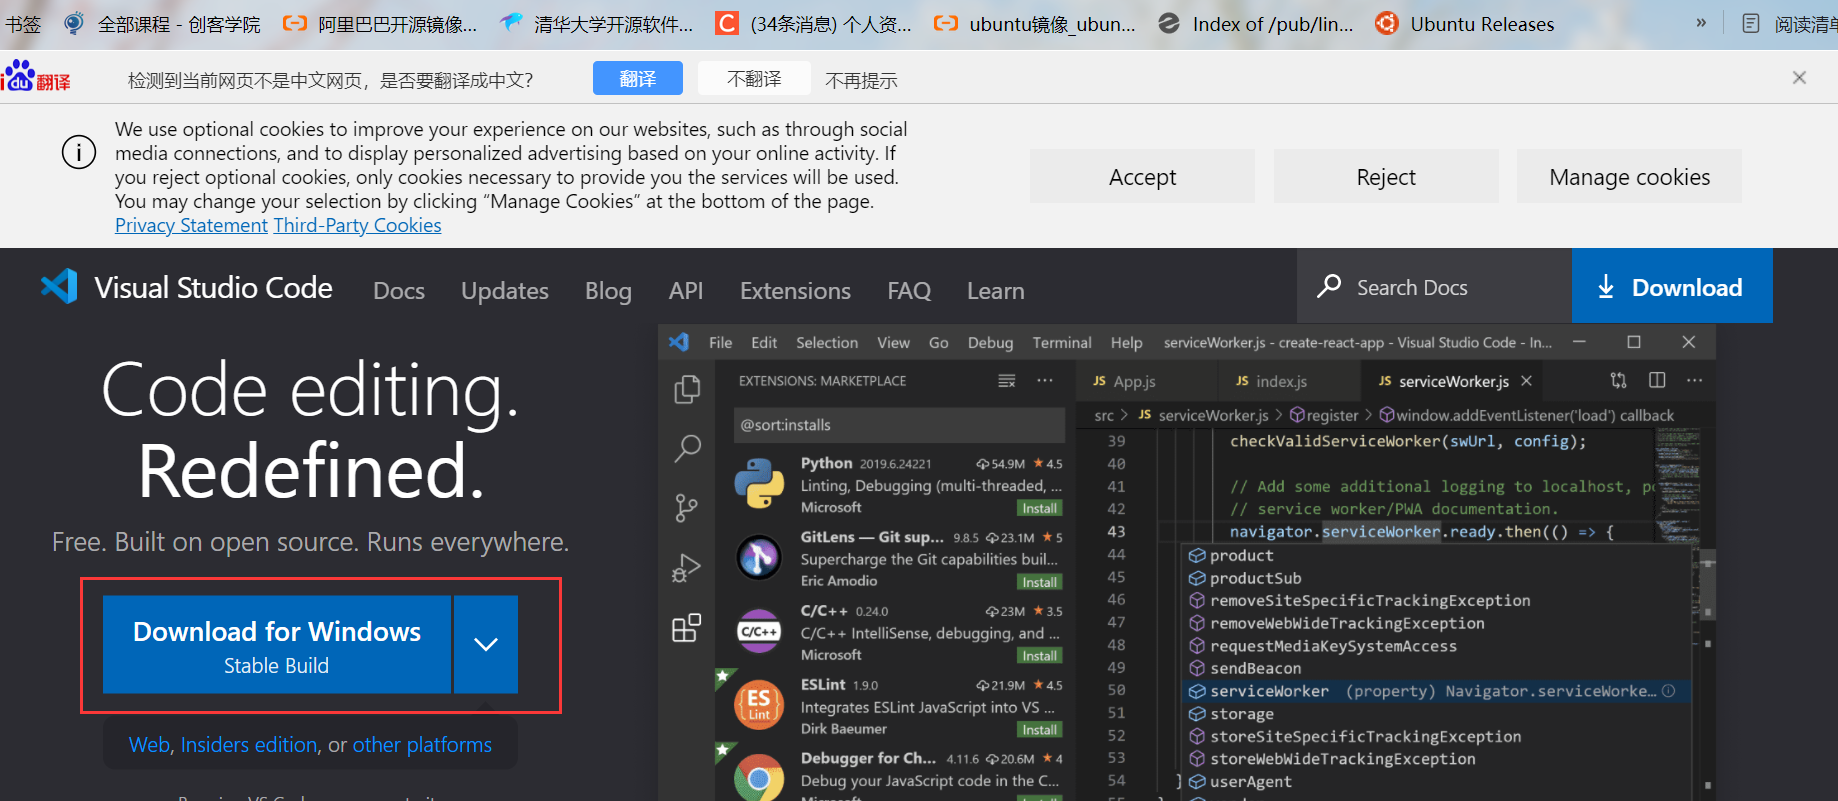Open the Docs nav item

[399, 291]
